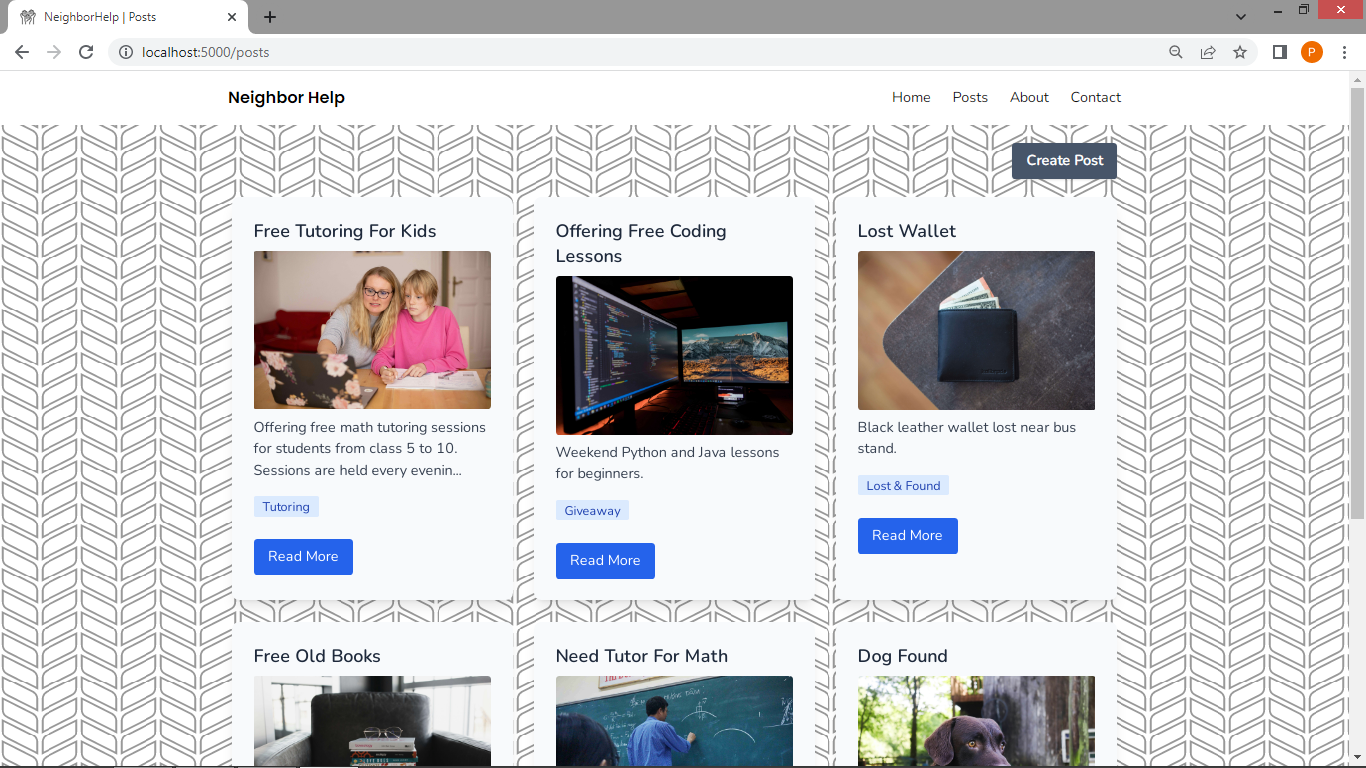
Task: Go to the Home nav link
Action: point(911,97)
